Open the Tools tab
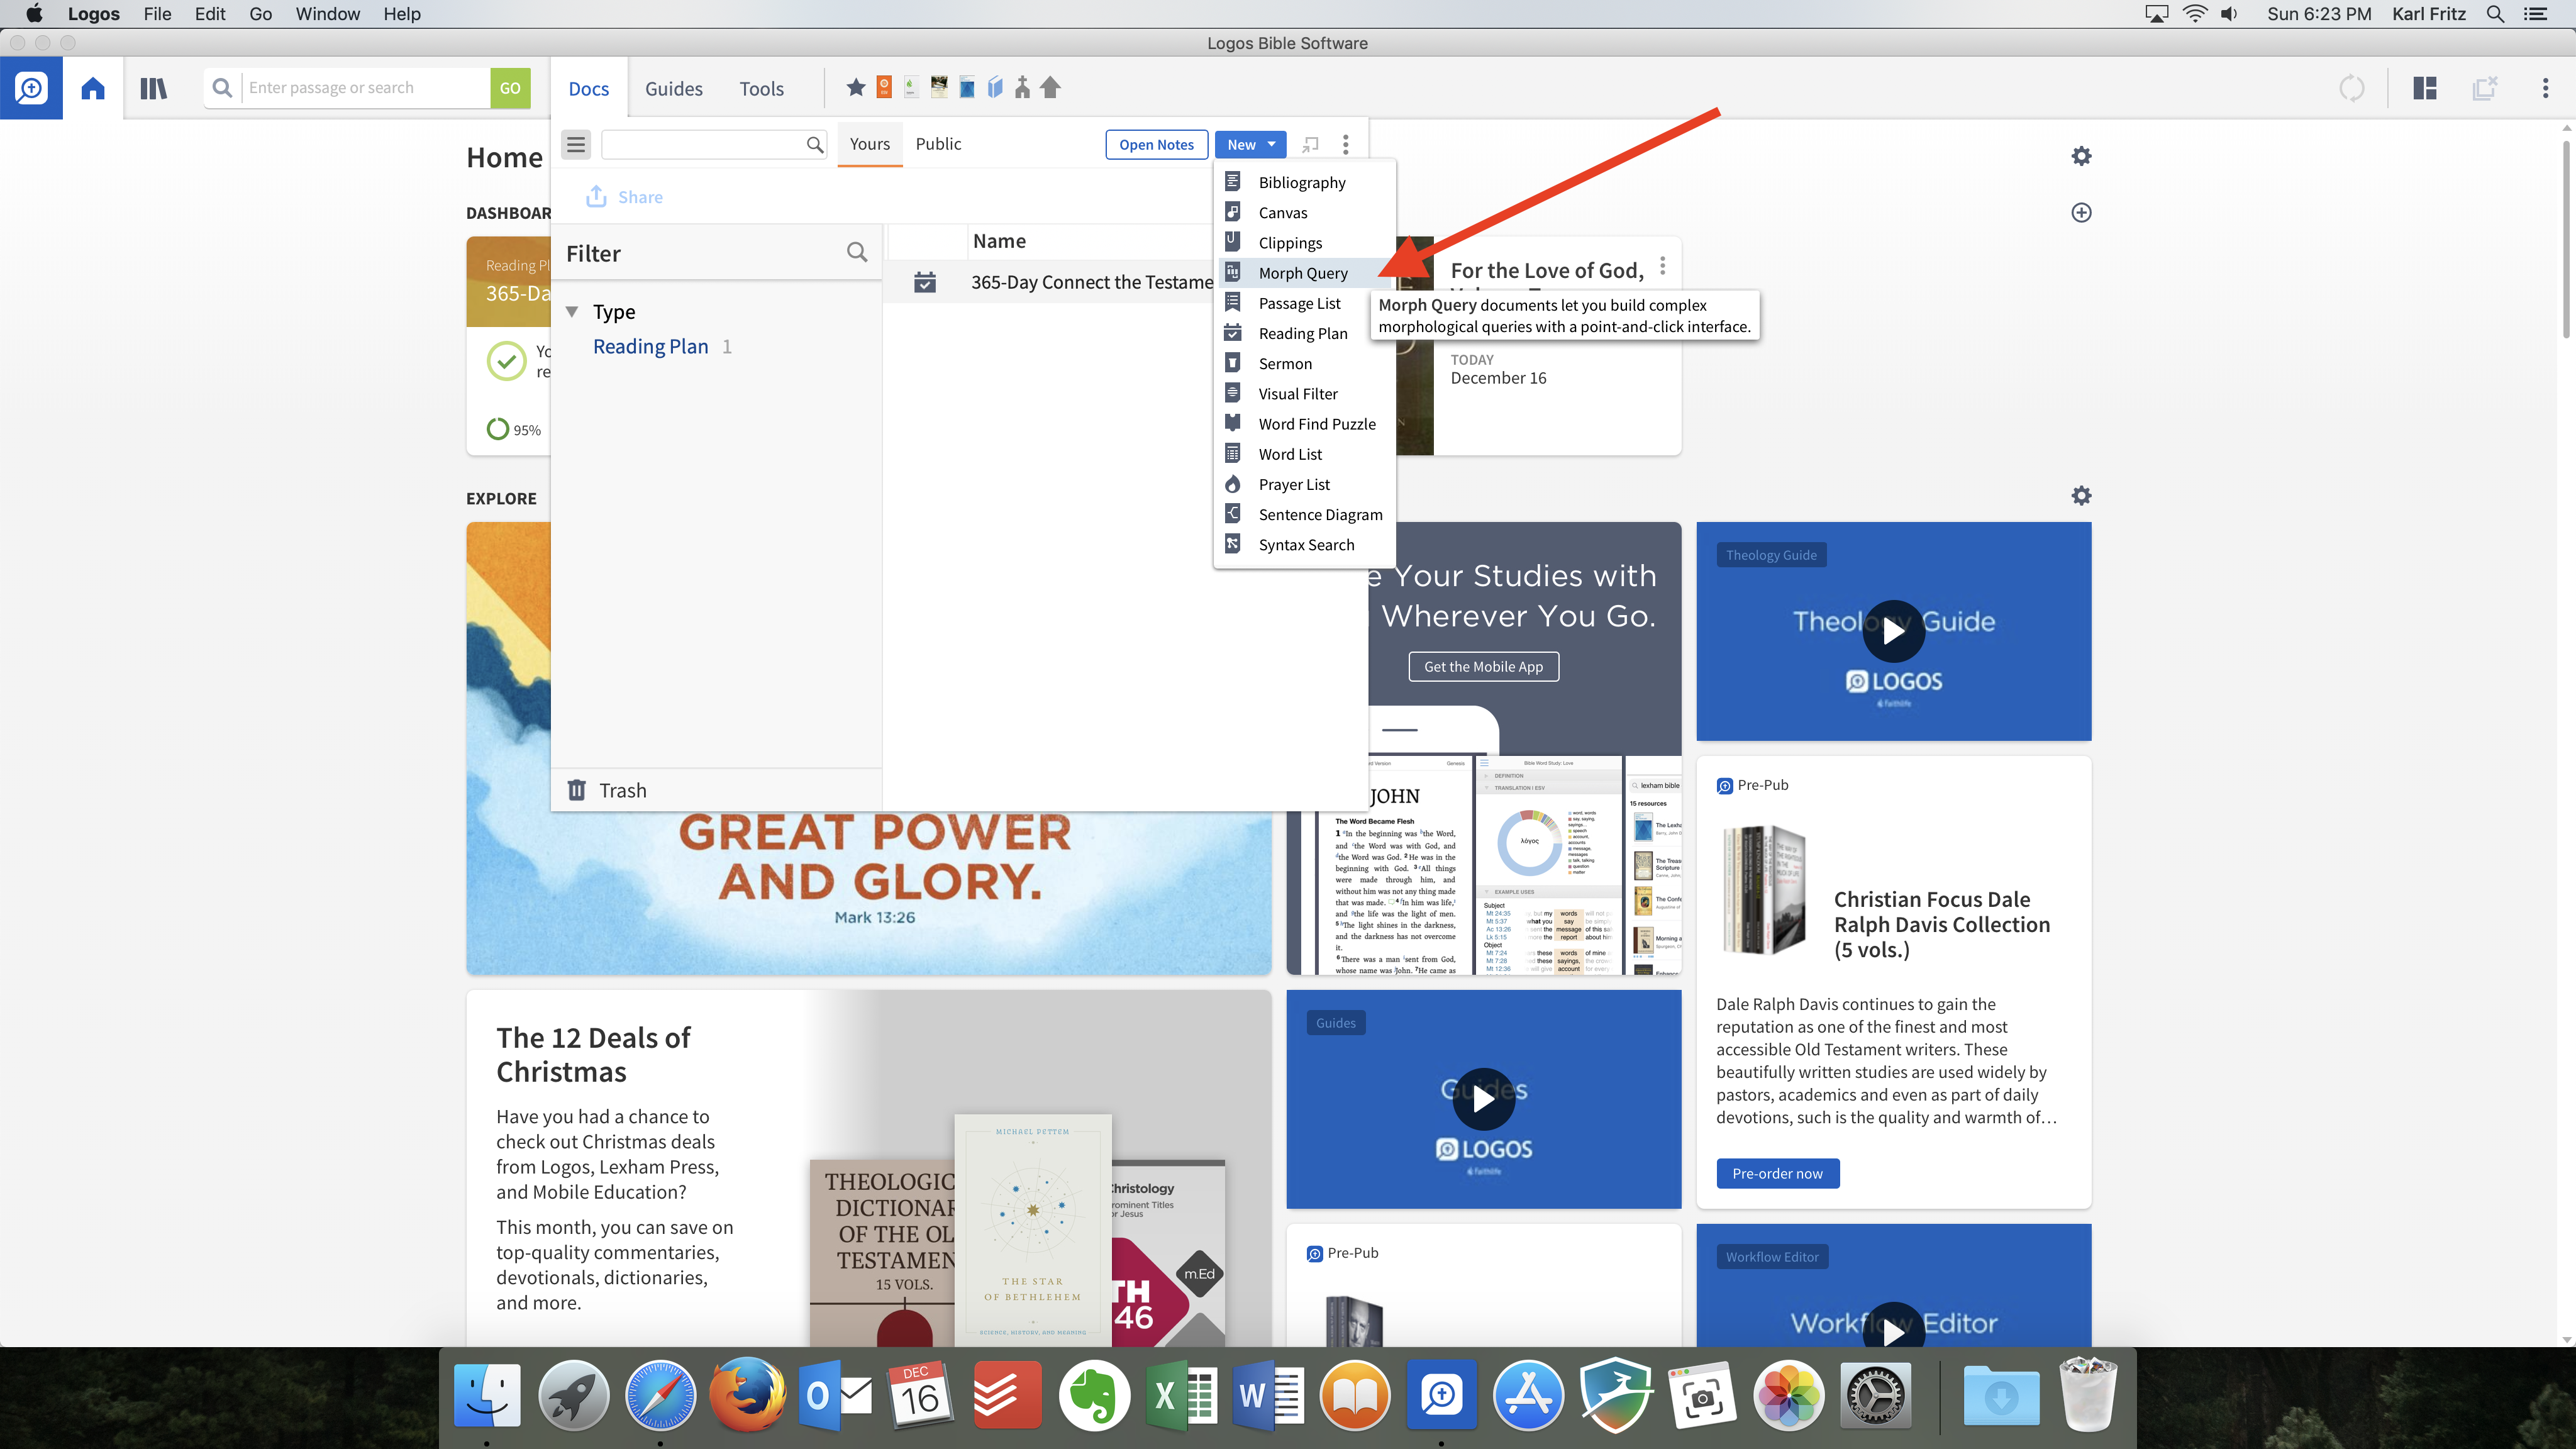The image size is (2576, 1449). [762, 88]
